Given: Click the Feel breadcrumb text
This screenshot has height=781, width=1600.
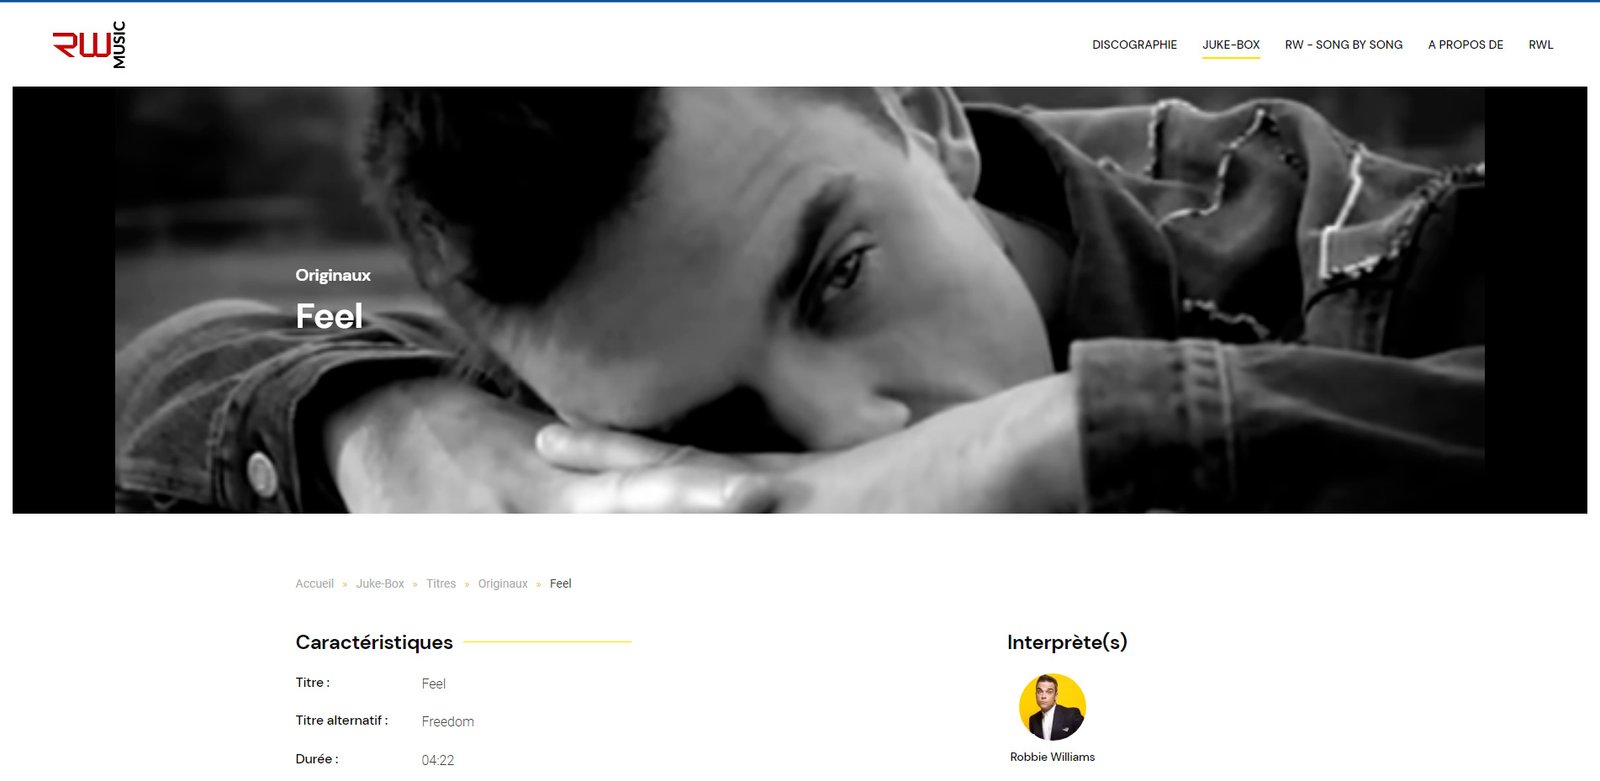Looking at the screenshot, I should click(x=560, y=584).
